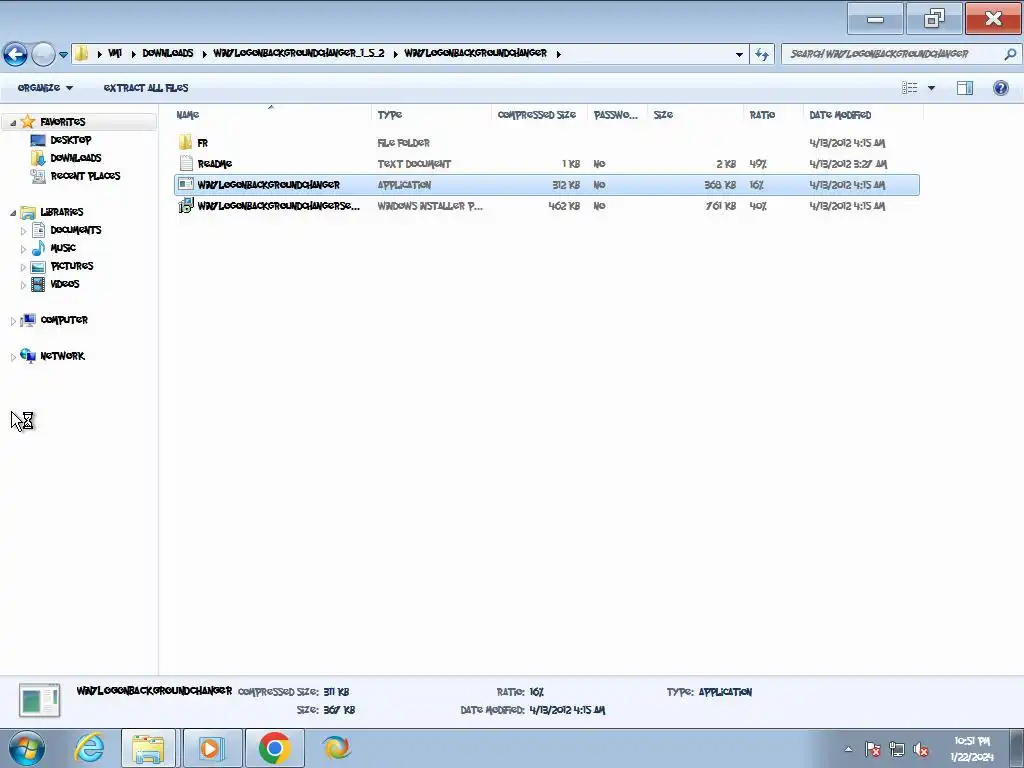Select Downloads breadcrumb in address bar
The image size is (1024, 768).
coord(168,54)
